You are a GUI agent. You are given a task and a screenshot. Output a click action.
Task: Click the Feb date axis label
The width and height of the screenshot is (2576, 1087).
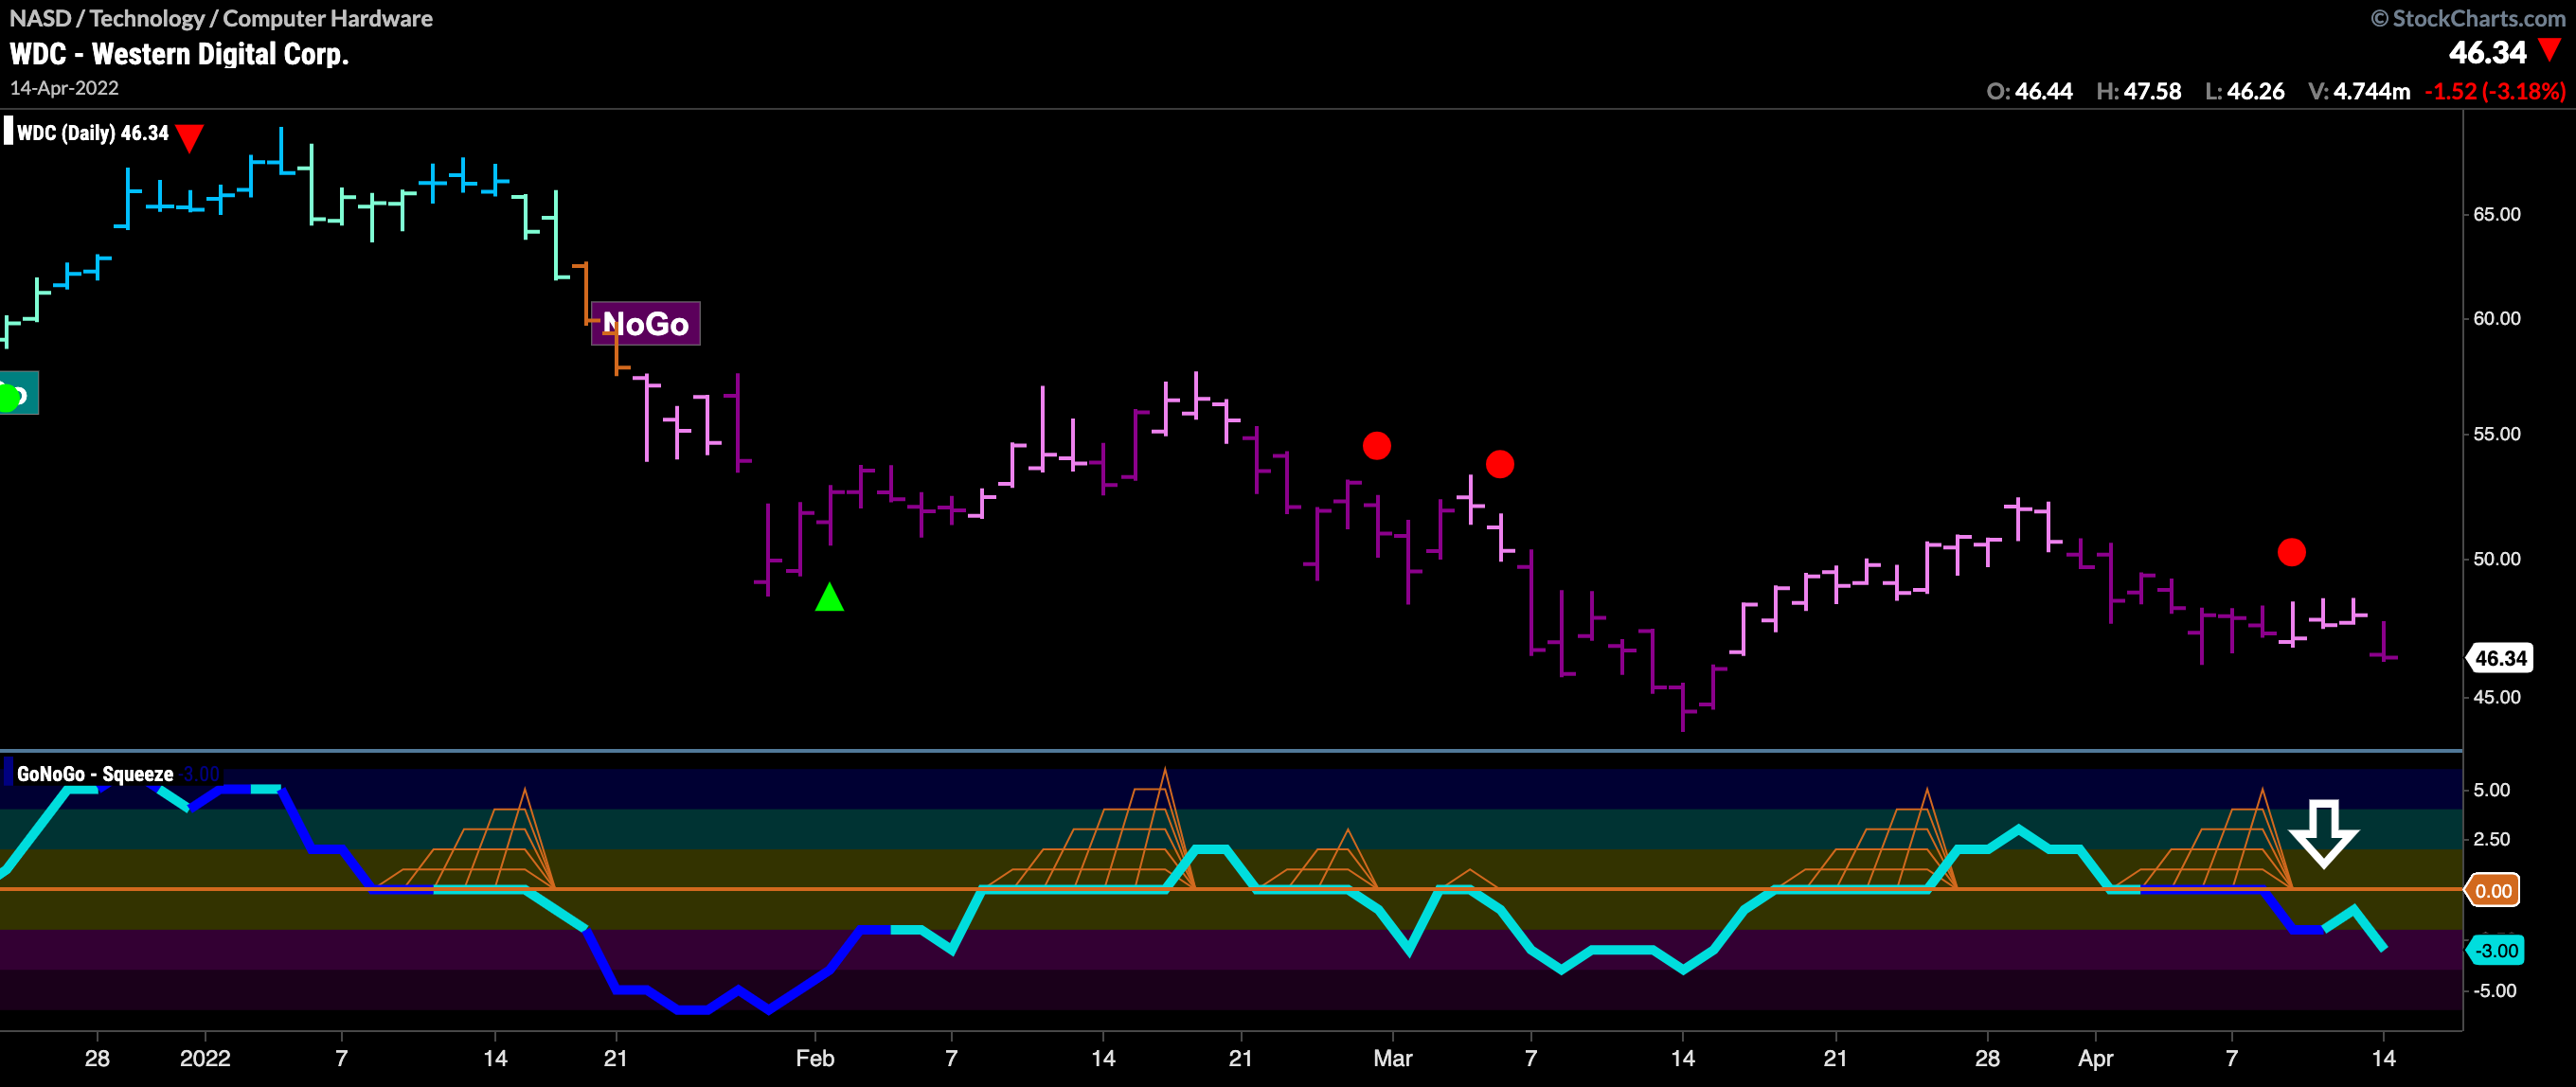click(x=815, y=1058)
